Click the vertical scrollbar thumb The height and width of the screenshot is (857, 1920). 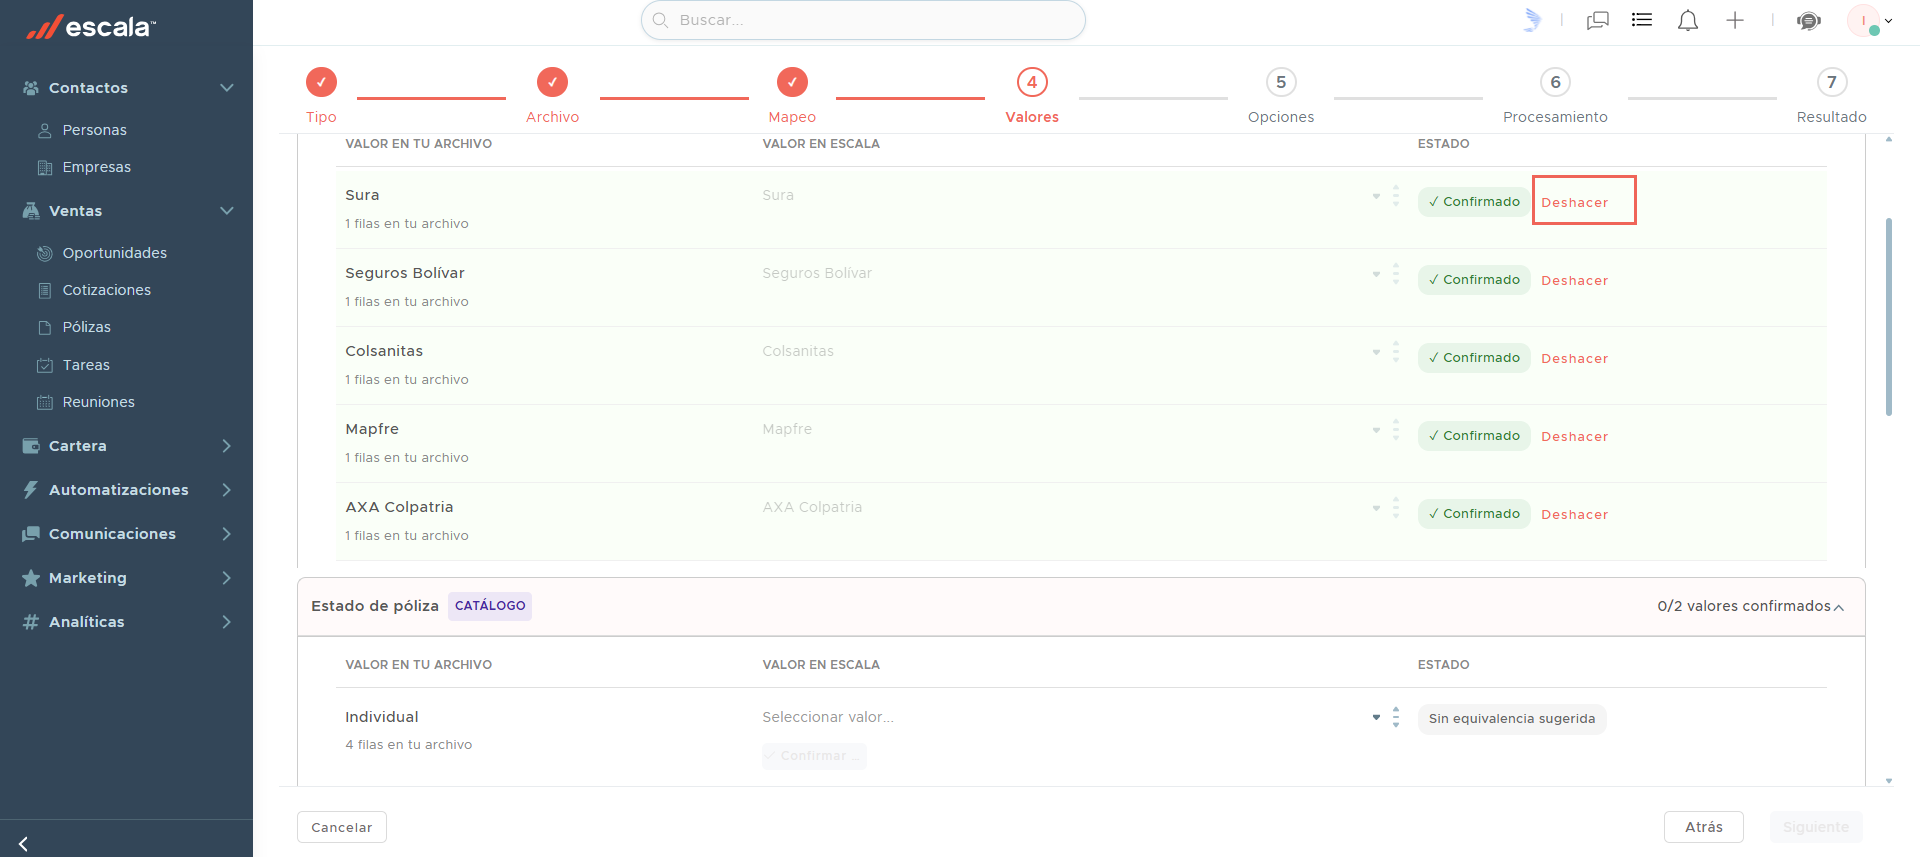click(x=1889, y=316)
